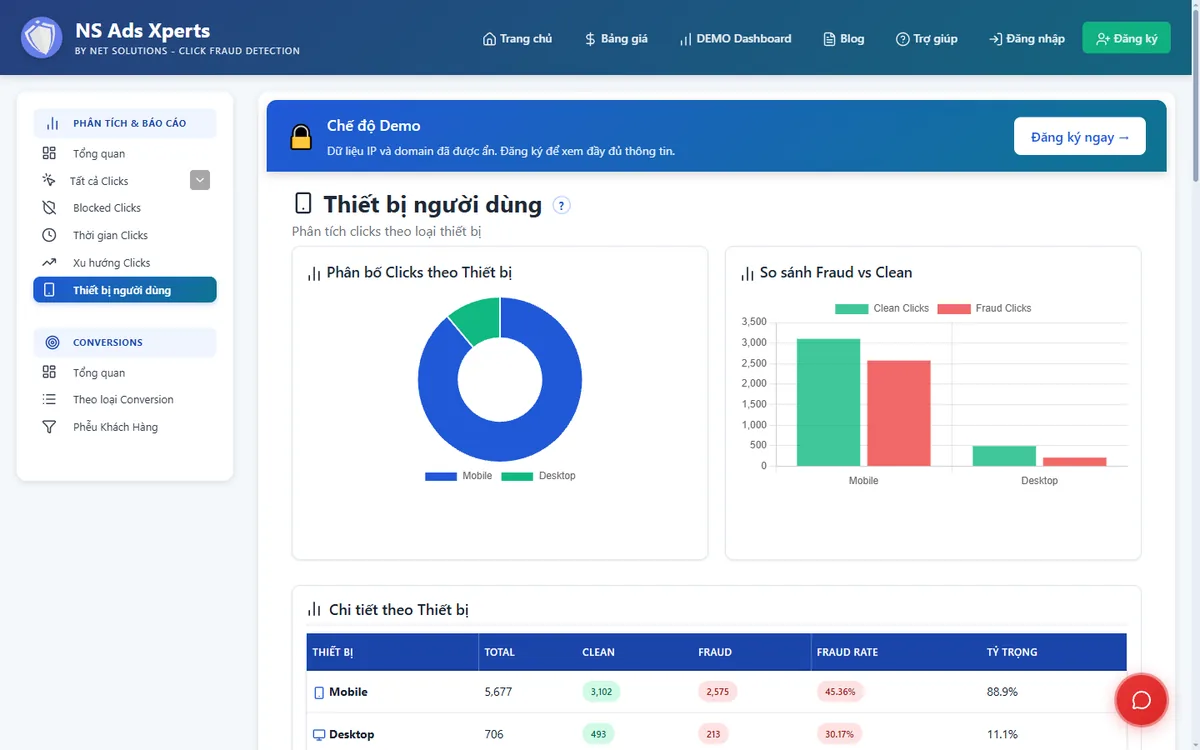Viewport: 1200px width, 750px height.
Task: Click the target icon beside Conversions
Action: (x=53, y=342)
